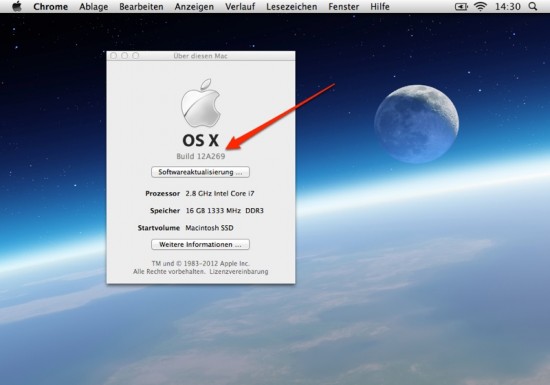
Task: Click the Speicher label
Action: [x=165, y=211]
